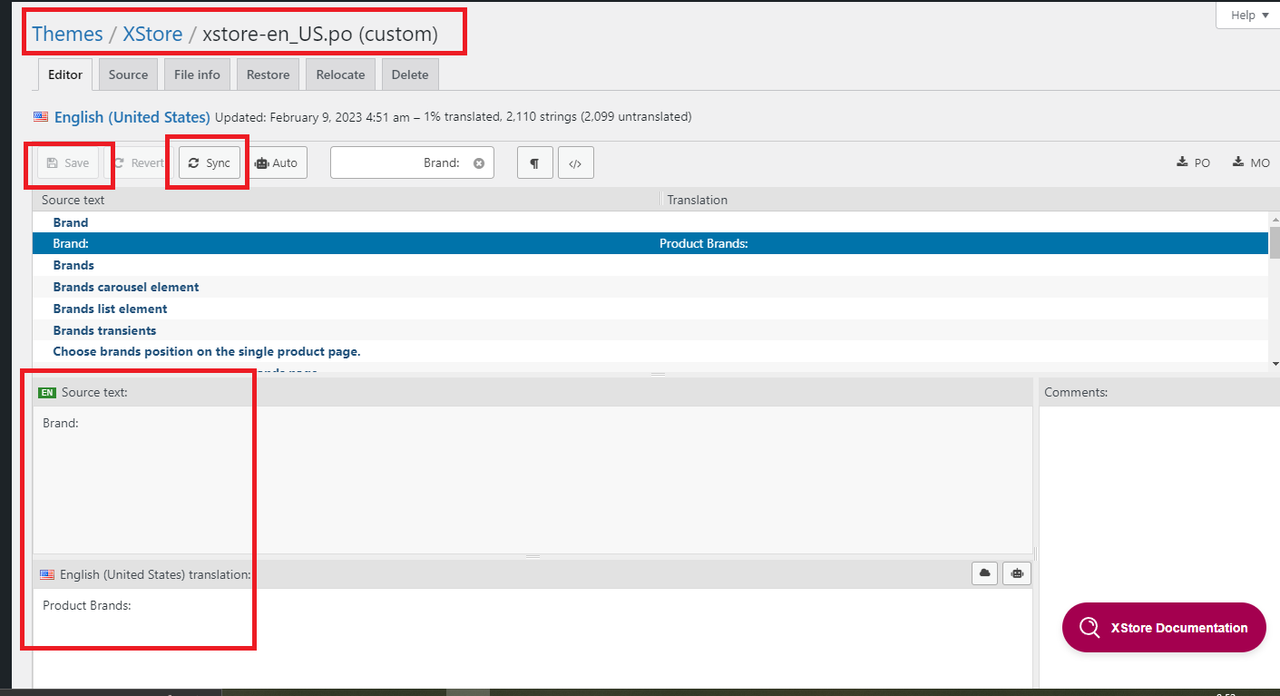The image size is (1280, 696).
Task: Switch to the Source tab
Action: tap(128, 75)
